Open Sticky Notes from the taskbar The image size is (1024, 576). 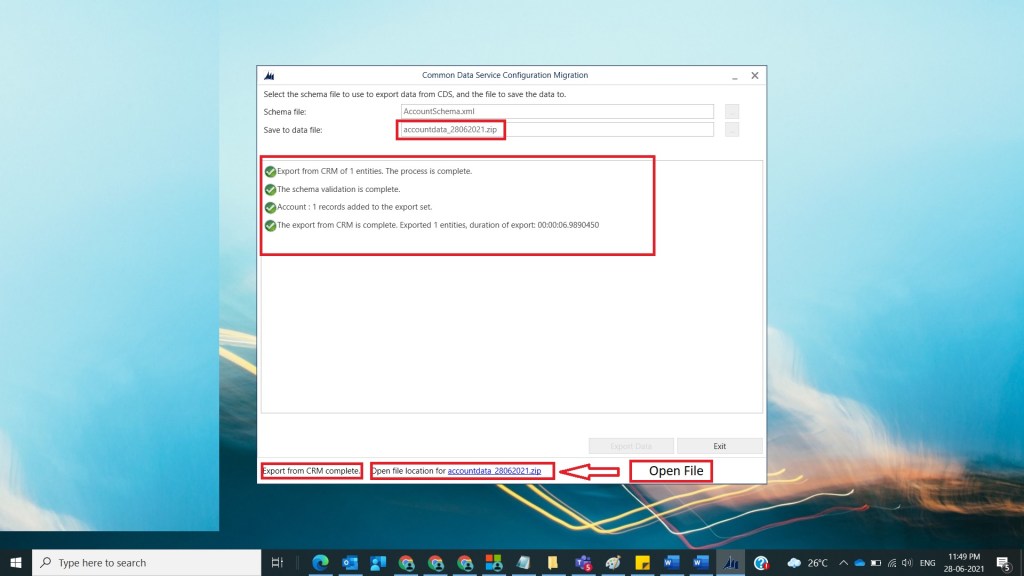coord(644,563)
